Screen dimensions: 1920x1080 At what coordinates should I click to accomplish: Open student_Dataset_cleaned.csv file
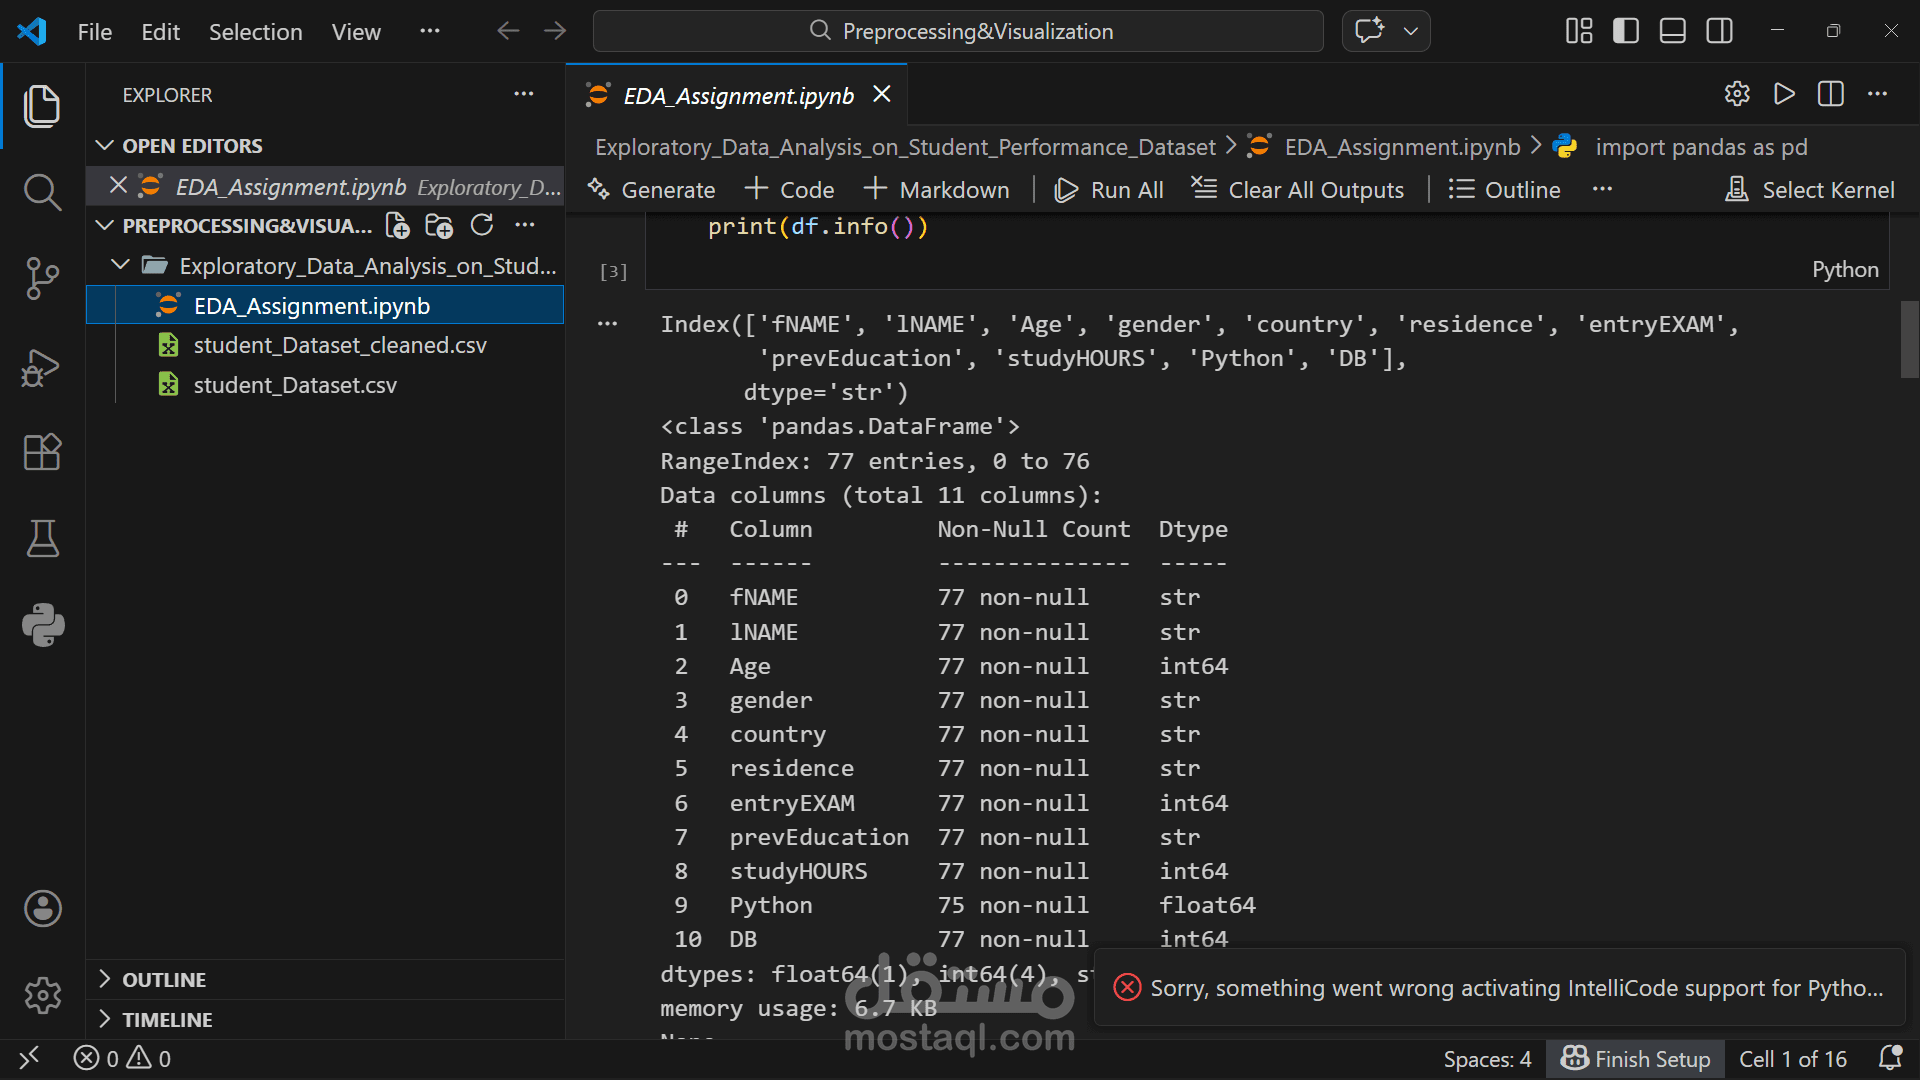pos(339,345)
